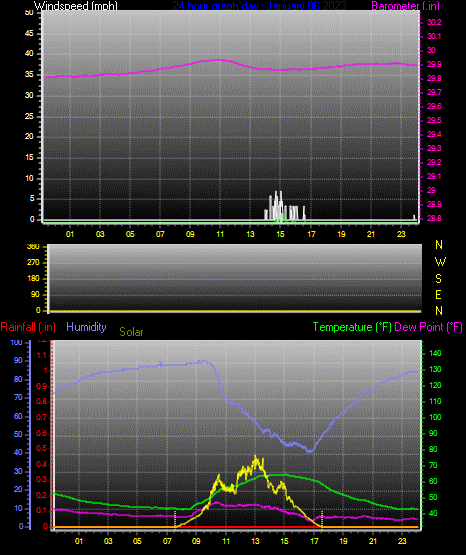Click the 29.2 barometer axis value
Image resolution: width=466 pixels, height=555 pixels.
434,162
